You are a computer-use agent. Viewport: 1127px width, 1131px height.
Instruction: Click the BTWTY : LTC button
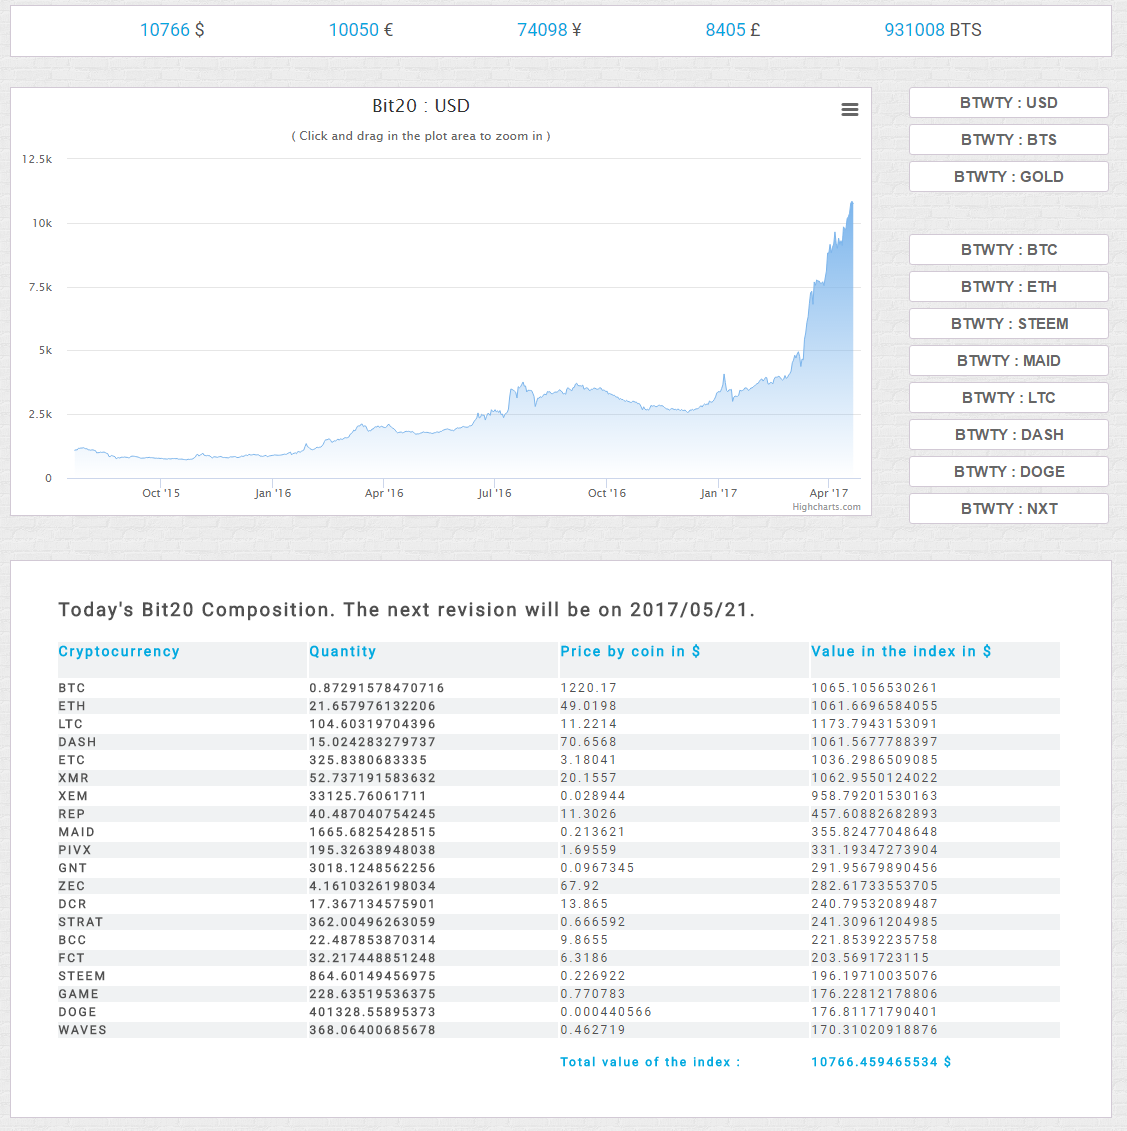click(1008, 397)
